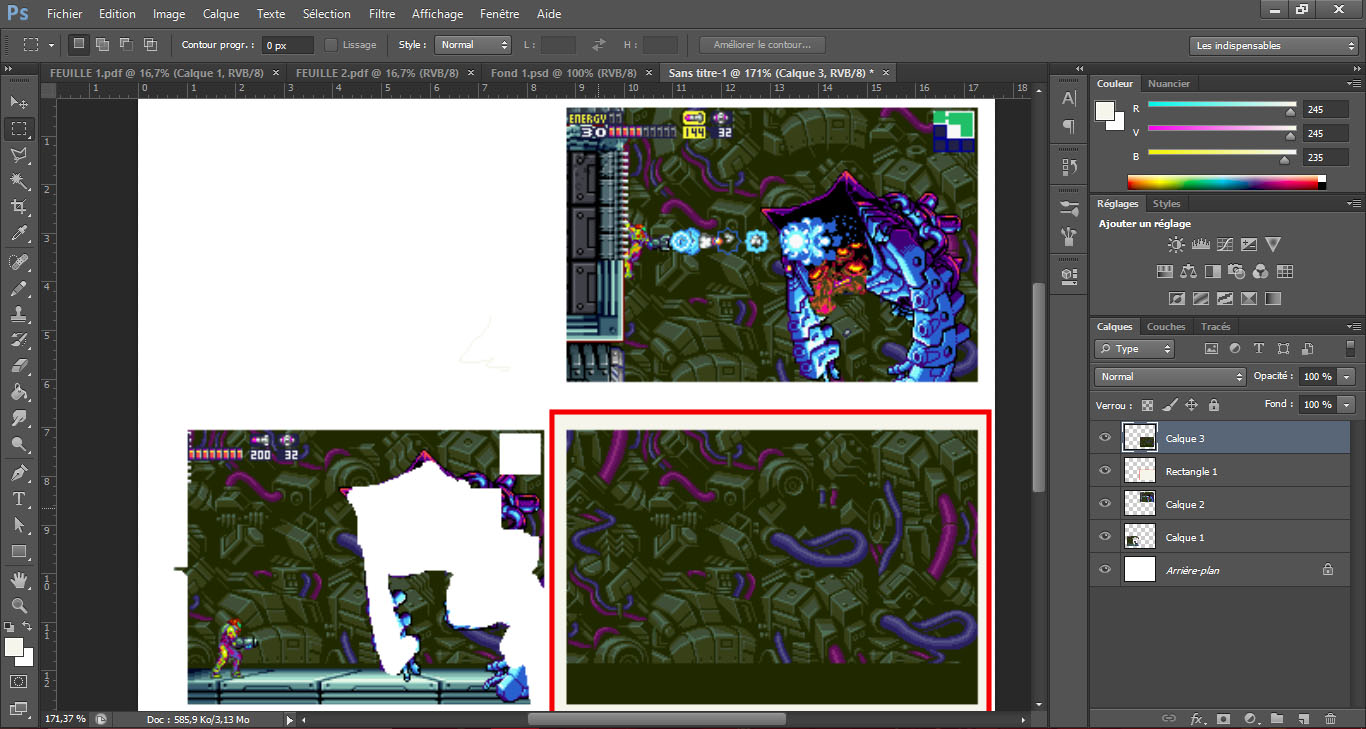
Task: Toggle visibility of Rectangle 1 layer
Action: pos(1105,471)
